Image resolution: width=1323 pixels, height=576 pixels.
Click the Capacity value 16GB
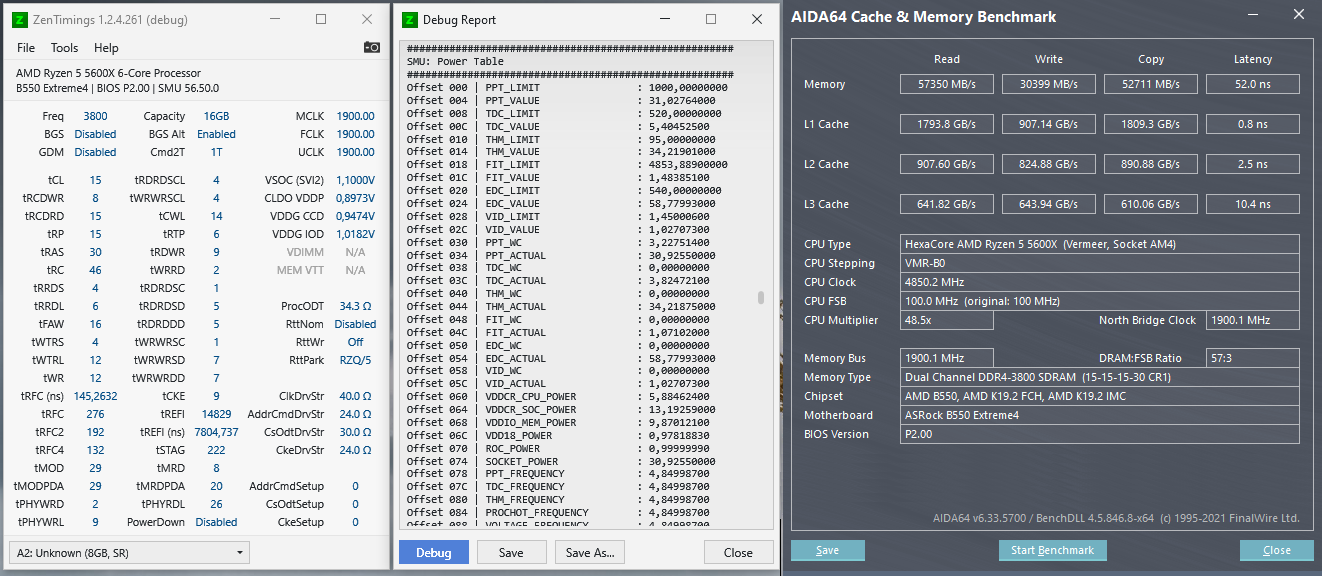point(216,116)
